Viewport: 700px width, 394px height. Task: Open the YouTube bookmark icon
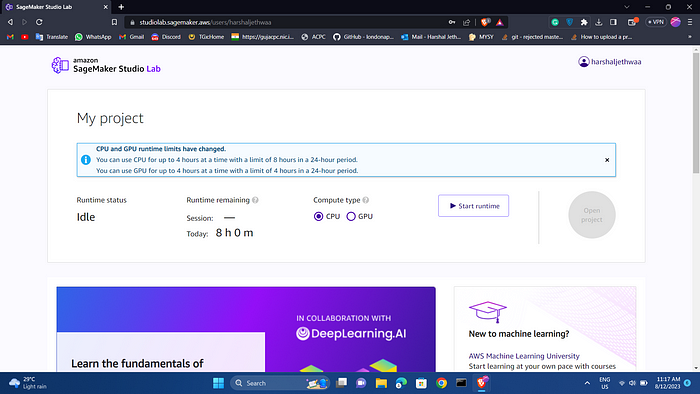point(25,37)
